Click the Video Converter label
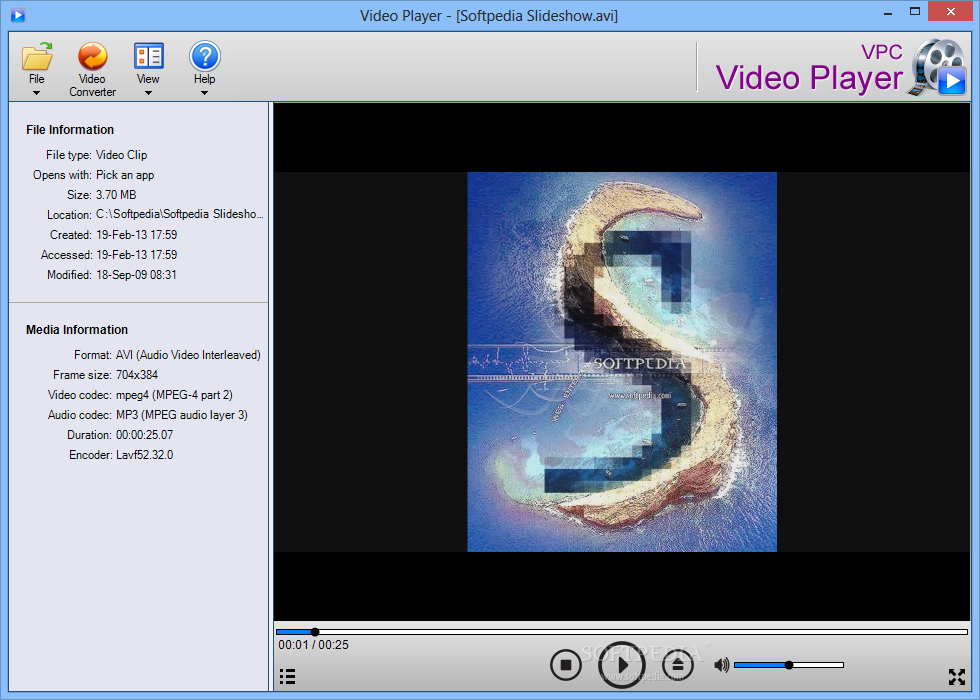 click(x=92, y=86)
